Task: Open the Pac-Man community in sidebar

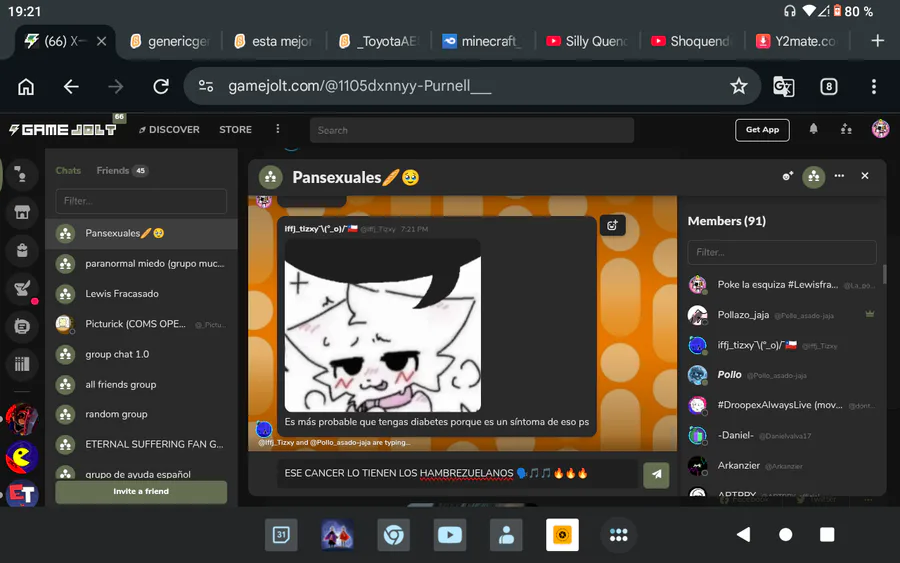Action: [22, 457]
